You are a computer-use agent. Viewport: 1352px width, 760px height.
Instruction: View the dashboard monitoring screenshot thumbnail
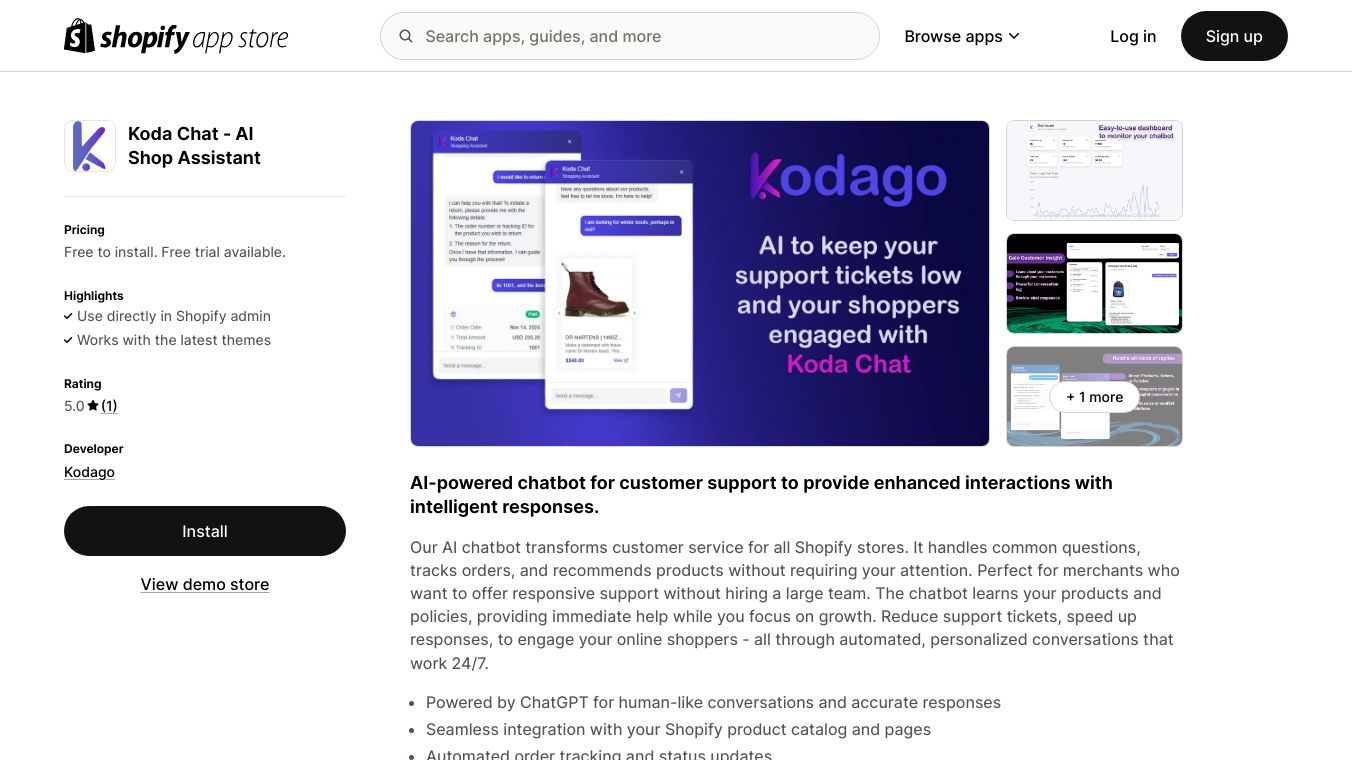pyautogui.click(x=1094, y=170)
